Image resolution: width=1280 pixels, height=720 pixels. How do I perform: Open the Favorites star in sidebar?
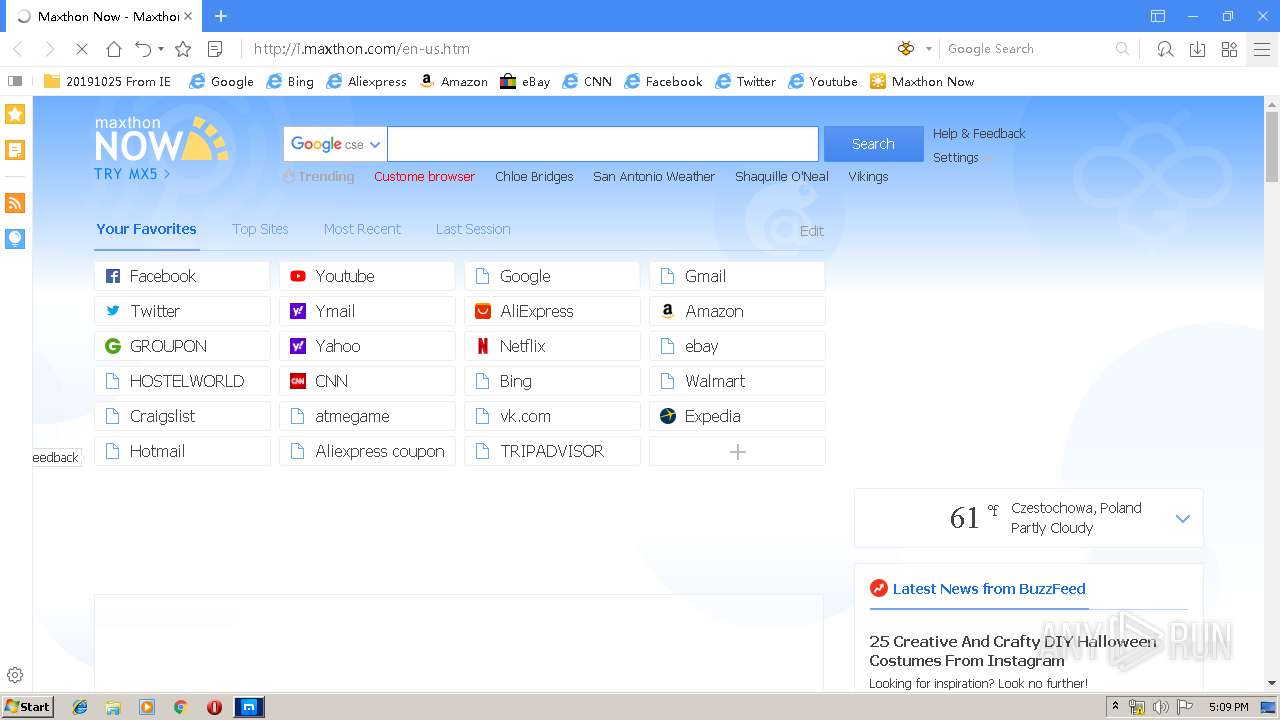(15, 114)
